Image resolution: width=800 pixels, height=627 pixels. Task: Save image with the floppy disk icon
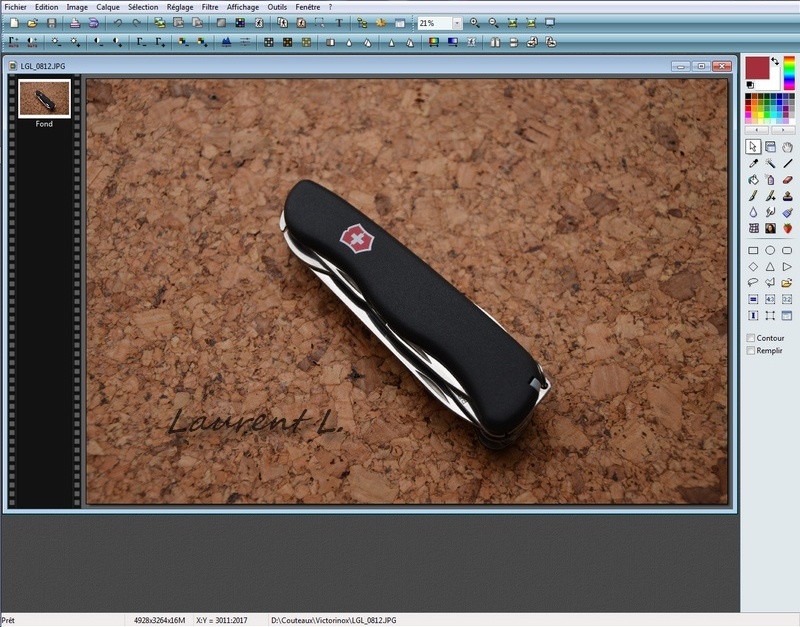pos(52,23)
